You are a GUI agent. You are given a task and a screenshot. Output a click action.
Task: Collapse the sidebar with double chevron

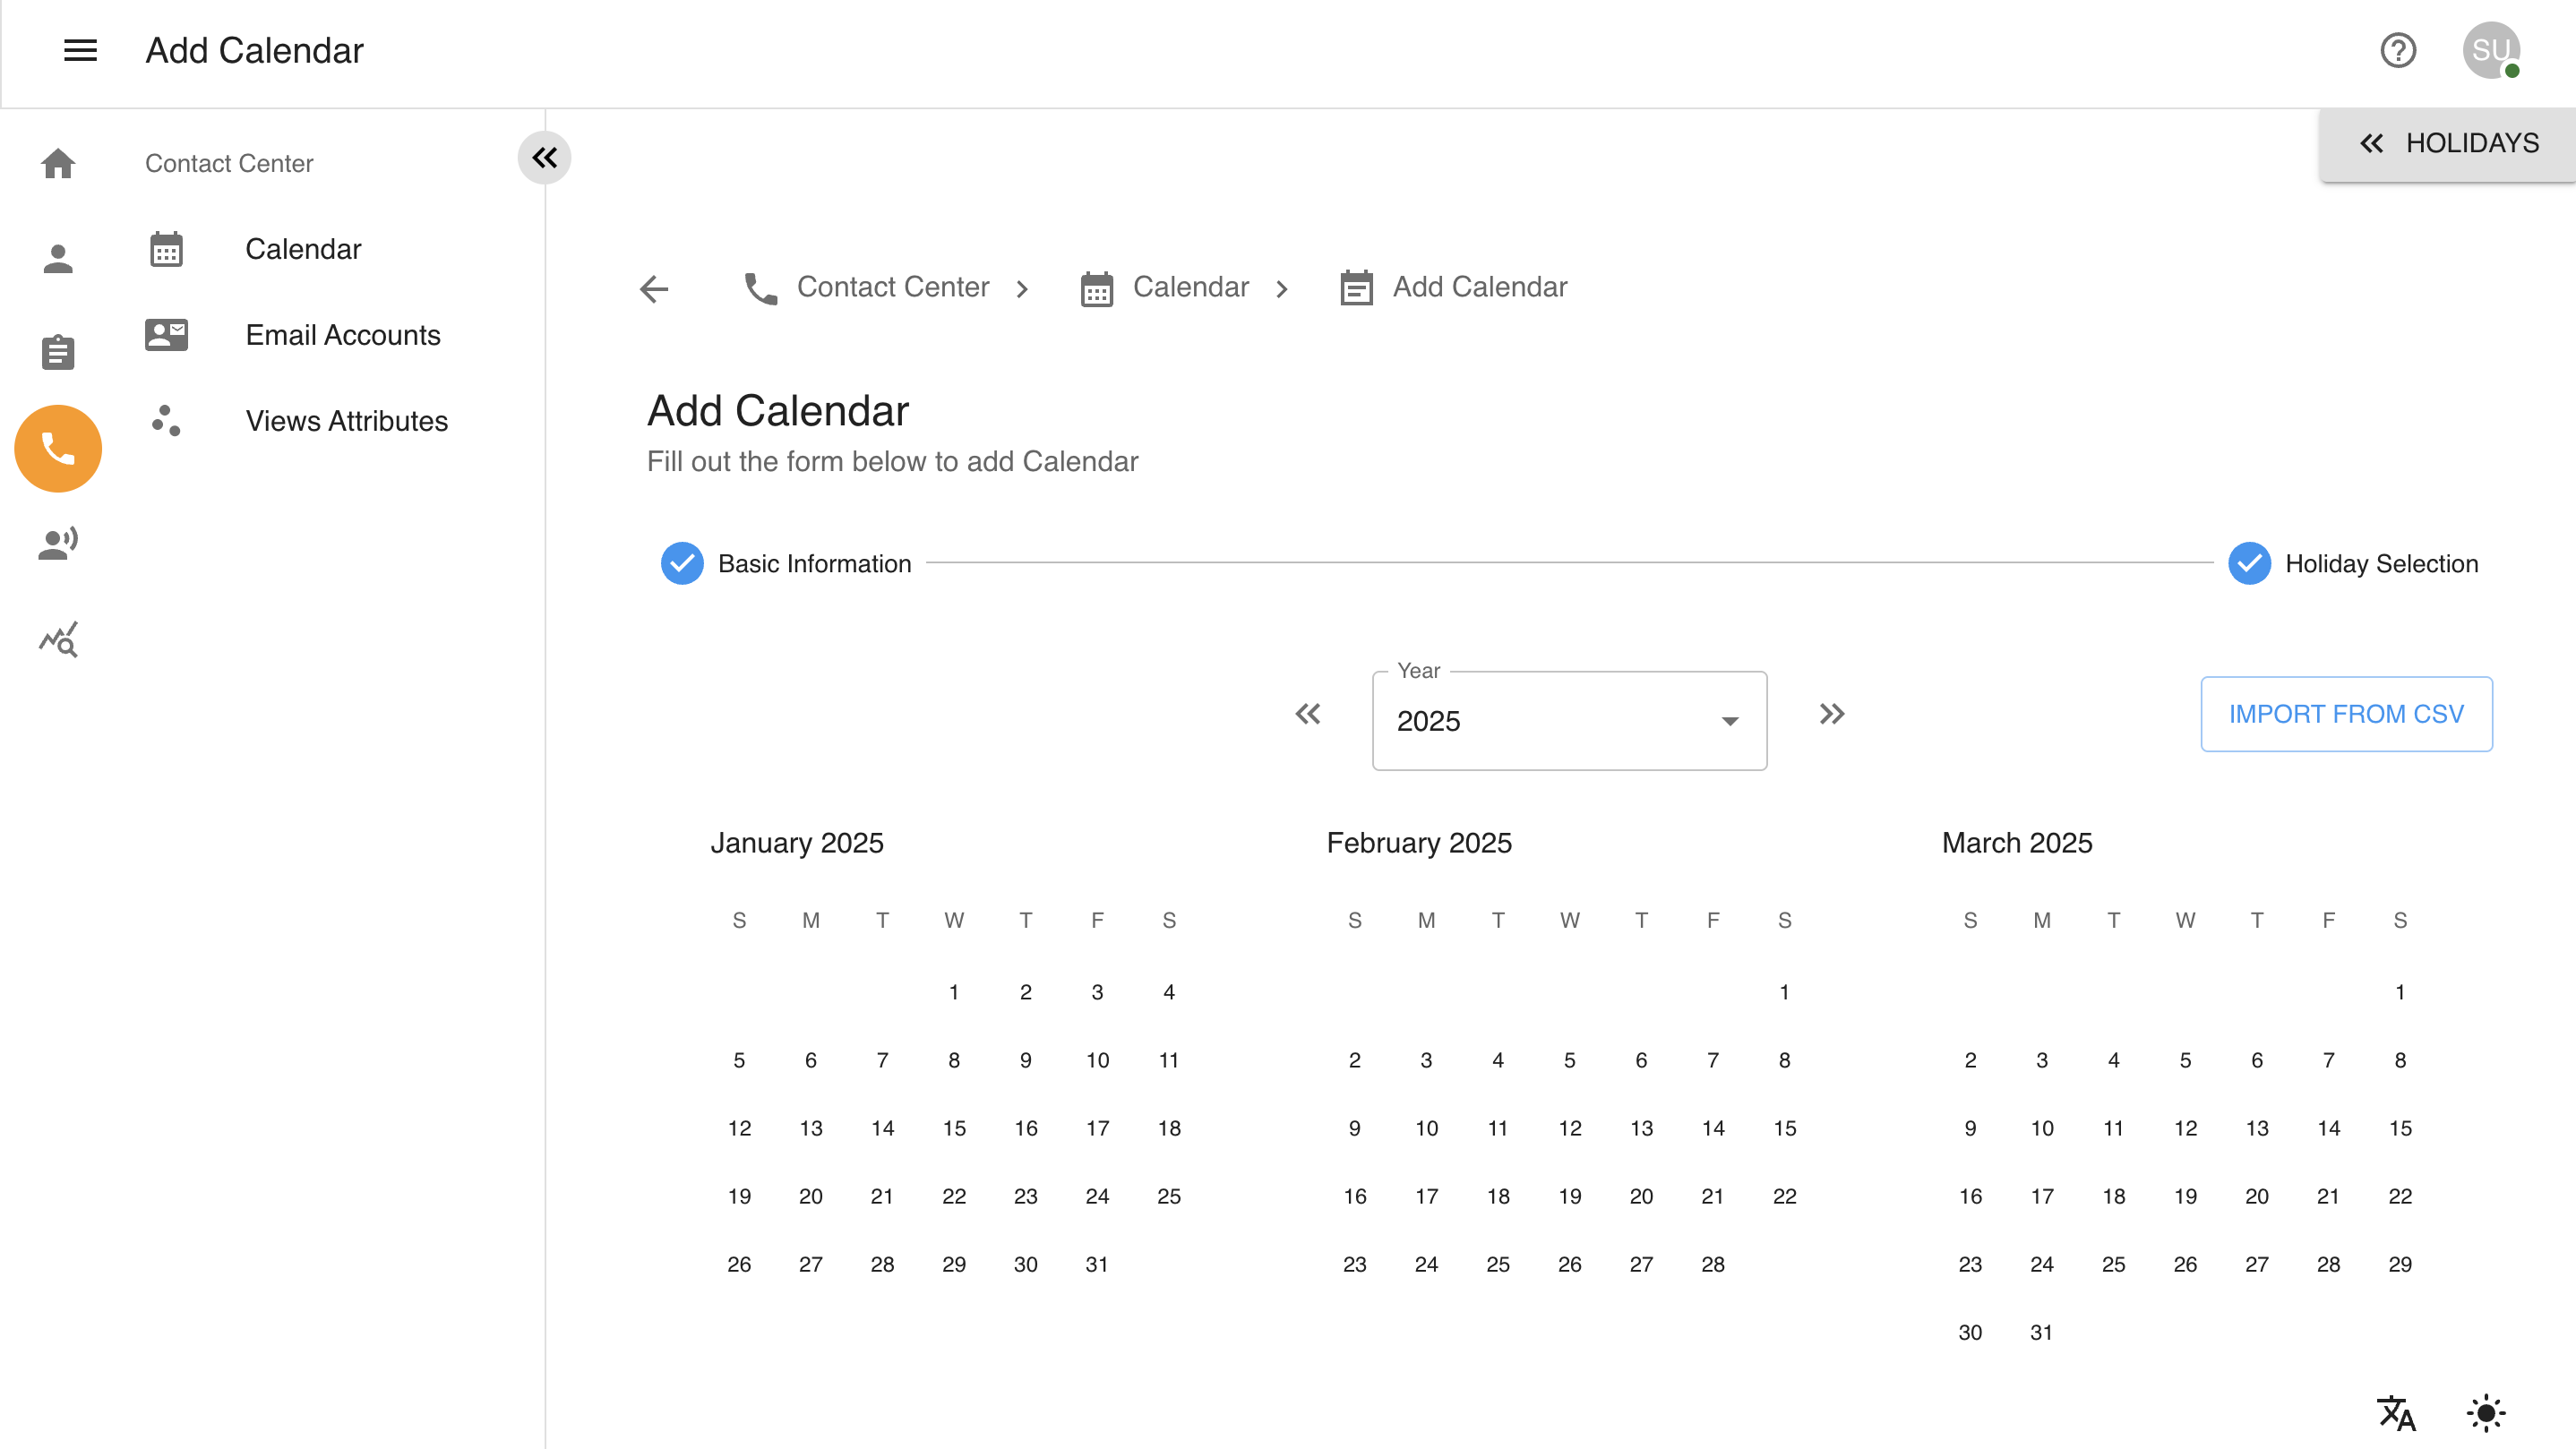click(544, 157)
